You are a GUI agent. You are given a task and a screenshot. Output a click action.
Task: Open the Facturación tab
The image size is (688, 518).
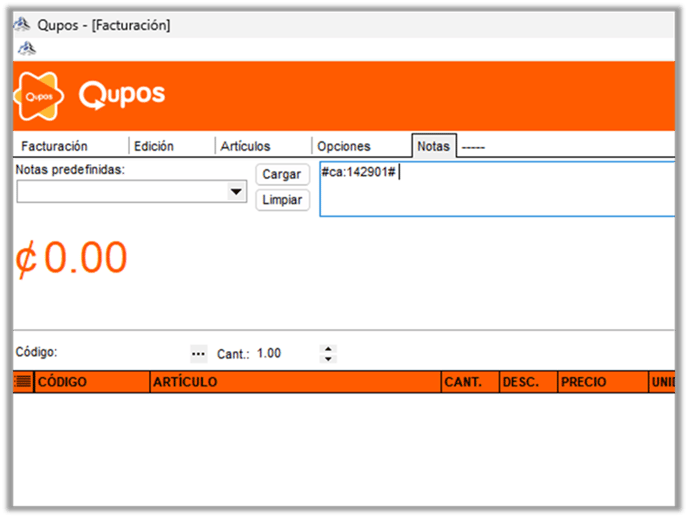[54, 146]
